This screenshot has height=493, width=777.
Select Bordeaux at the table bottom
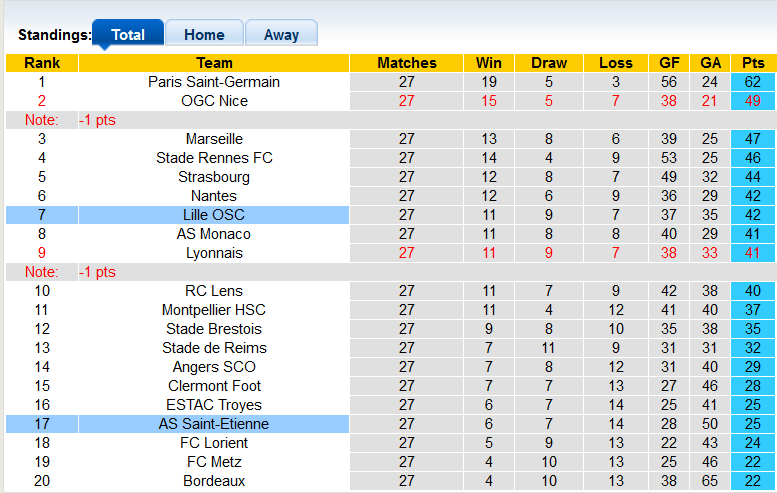point(214,481)
